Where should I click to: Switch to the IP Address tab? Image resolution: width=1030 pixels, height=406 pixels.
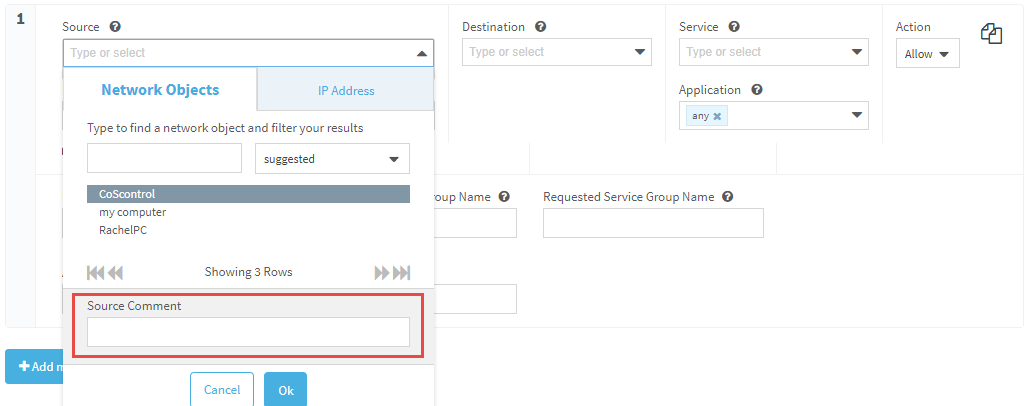[x=346, y=91]
